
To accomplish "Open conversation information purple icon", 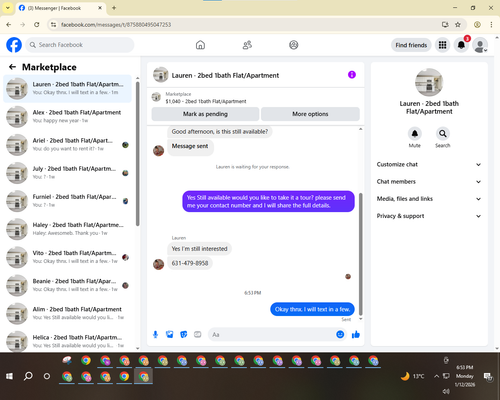I will pyautogui.click(x=352, y=75).
